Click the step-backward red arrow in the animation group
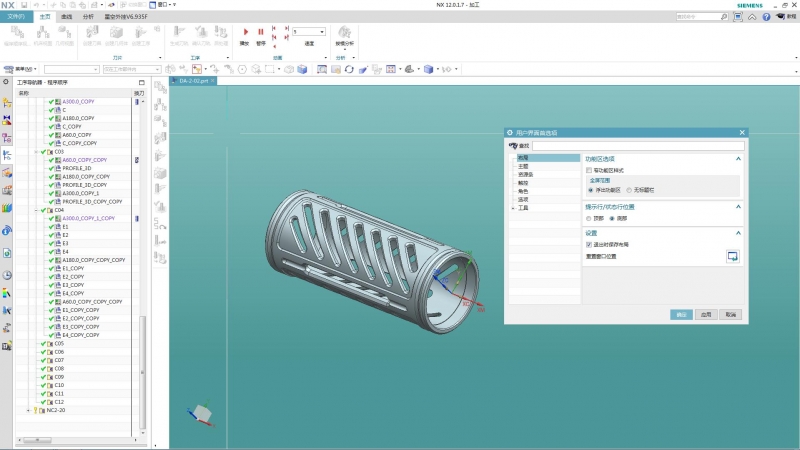 click(x=274, y=29)
